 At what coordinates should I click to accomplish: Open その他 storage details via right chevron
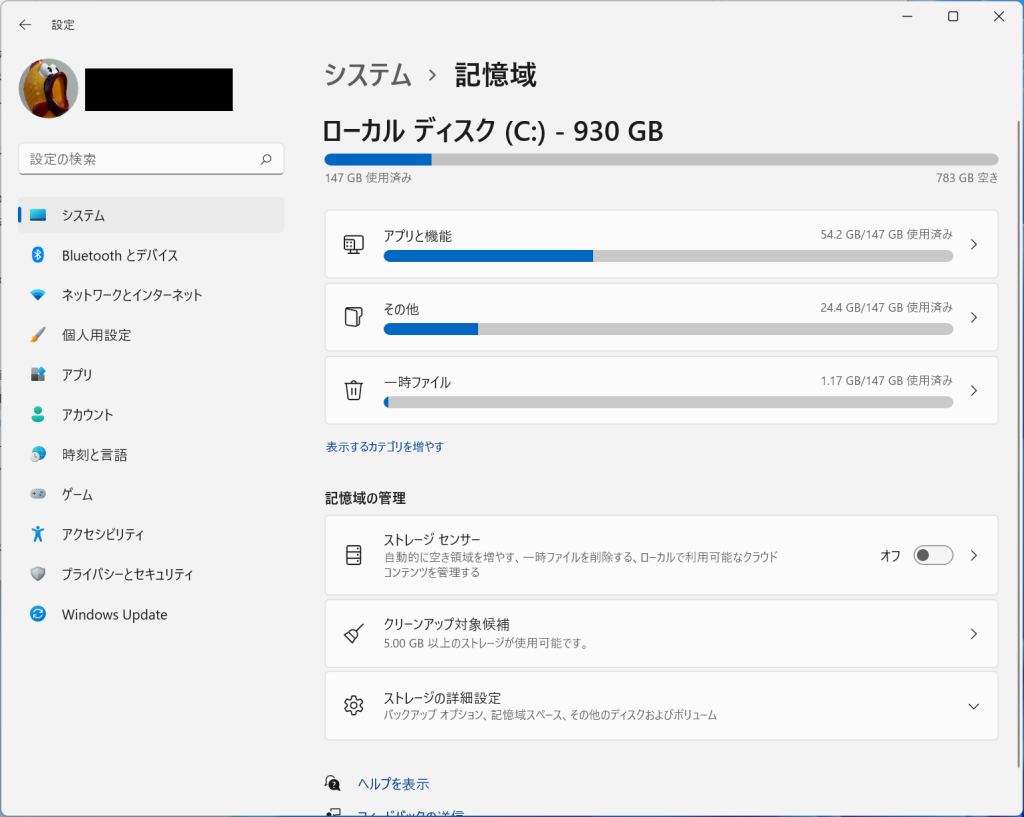[974, 317]
